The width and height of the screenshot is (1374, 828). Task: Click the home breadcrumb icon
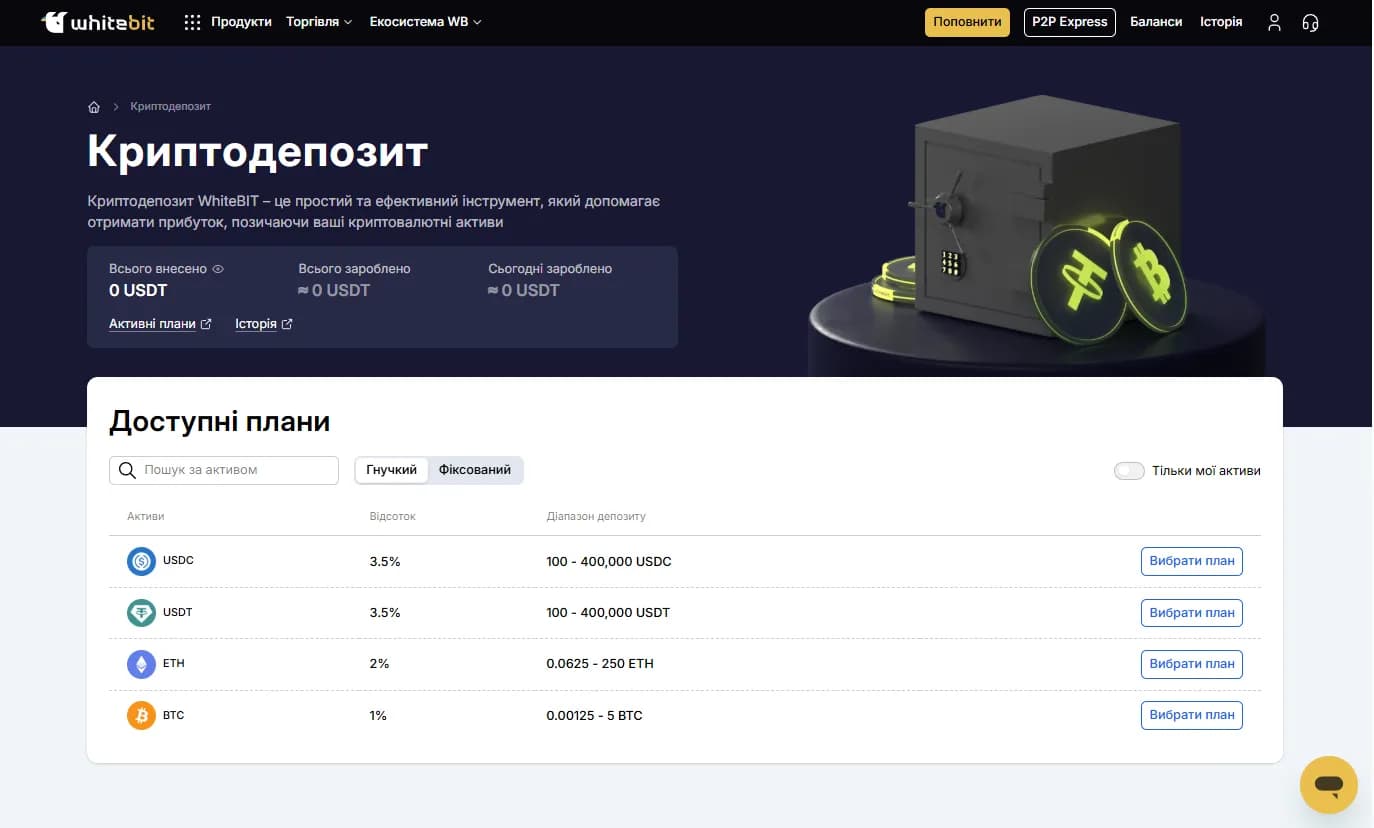94,107
